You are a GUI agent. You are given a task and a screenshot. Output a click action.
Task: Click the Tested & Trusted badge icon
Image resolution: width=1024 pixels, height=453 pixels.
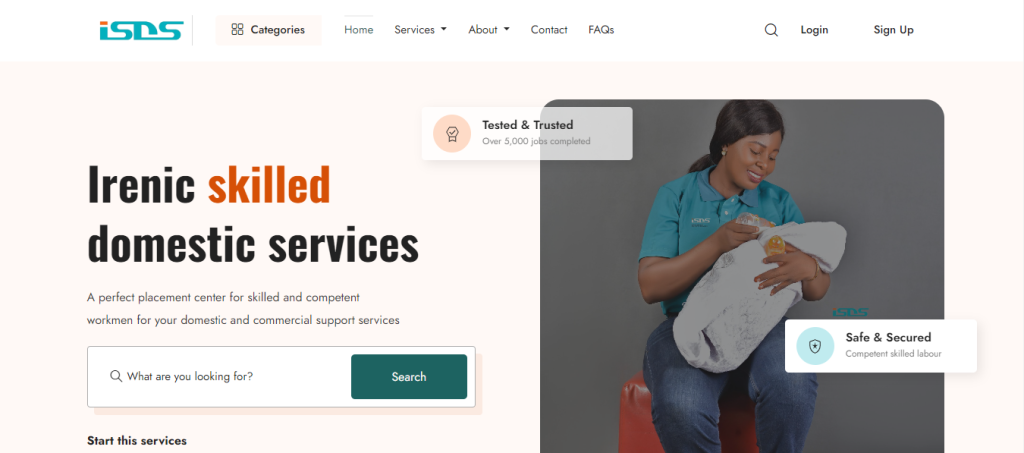pyautogui.click(x=452, y=134)
